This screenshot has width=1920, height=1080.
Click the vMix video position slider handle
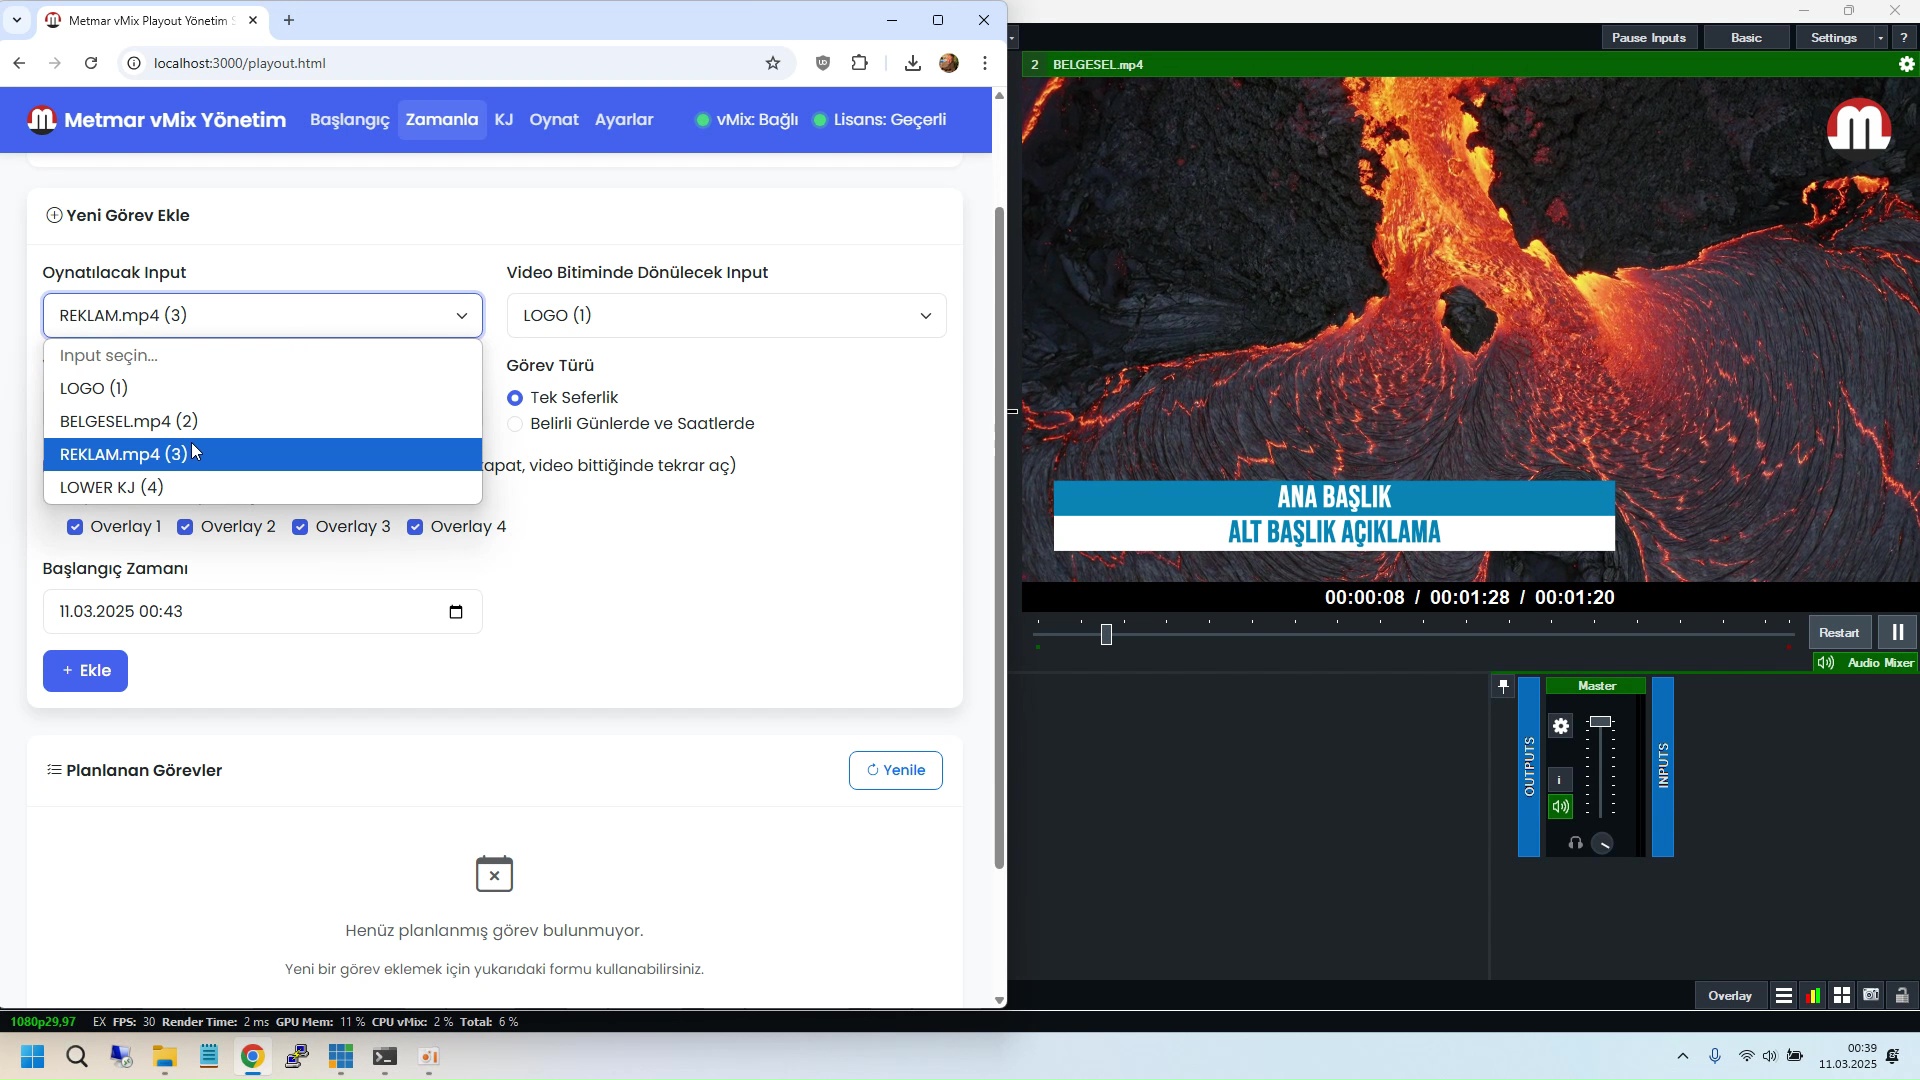click(1107, 635)
